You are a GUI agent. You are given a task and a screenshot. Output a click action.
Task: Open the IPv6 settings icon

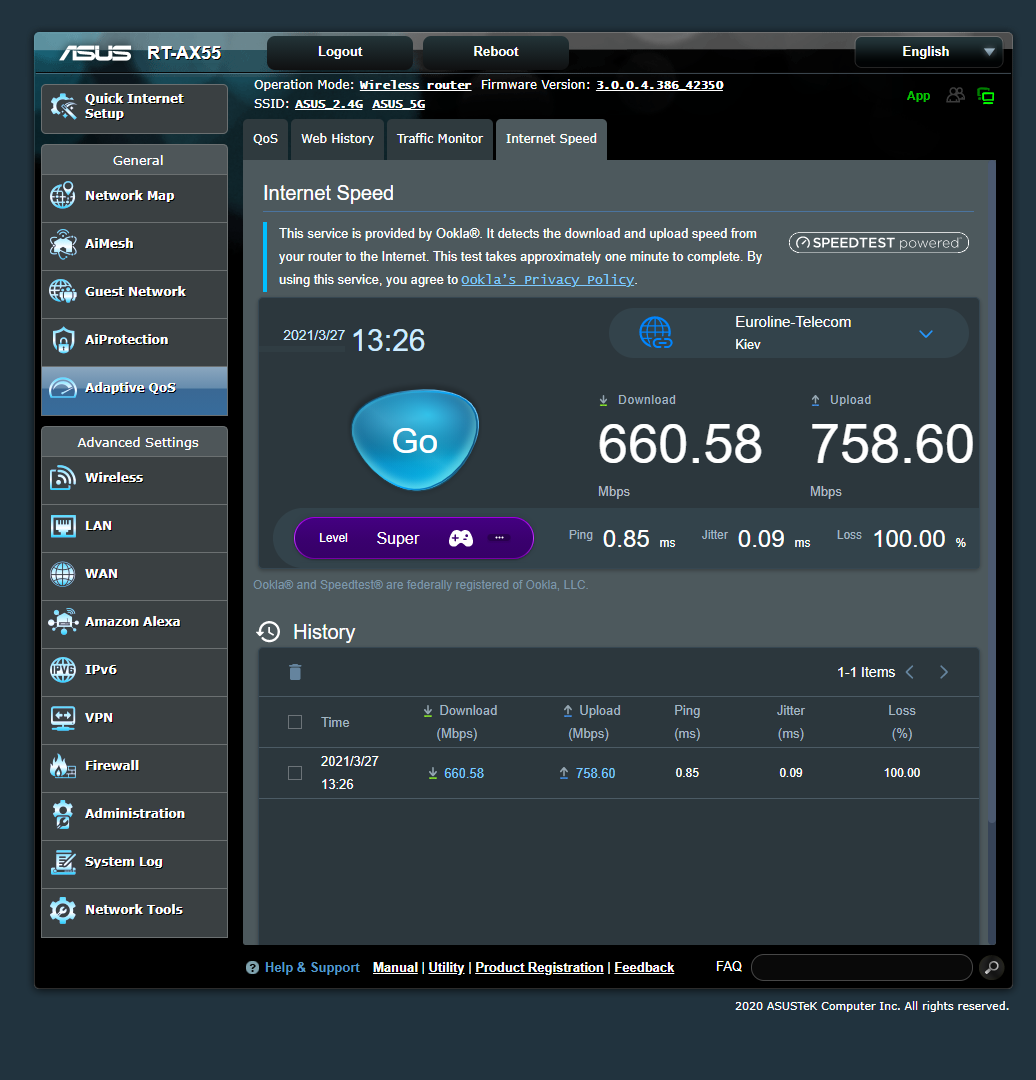(63, 669)
